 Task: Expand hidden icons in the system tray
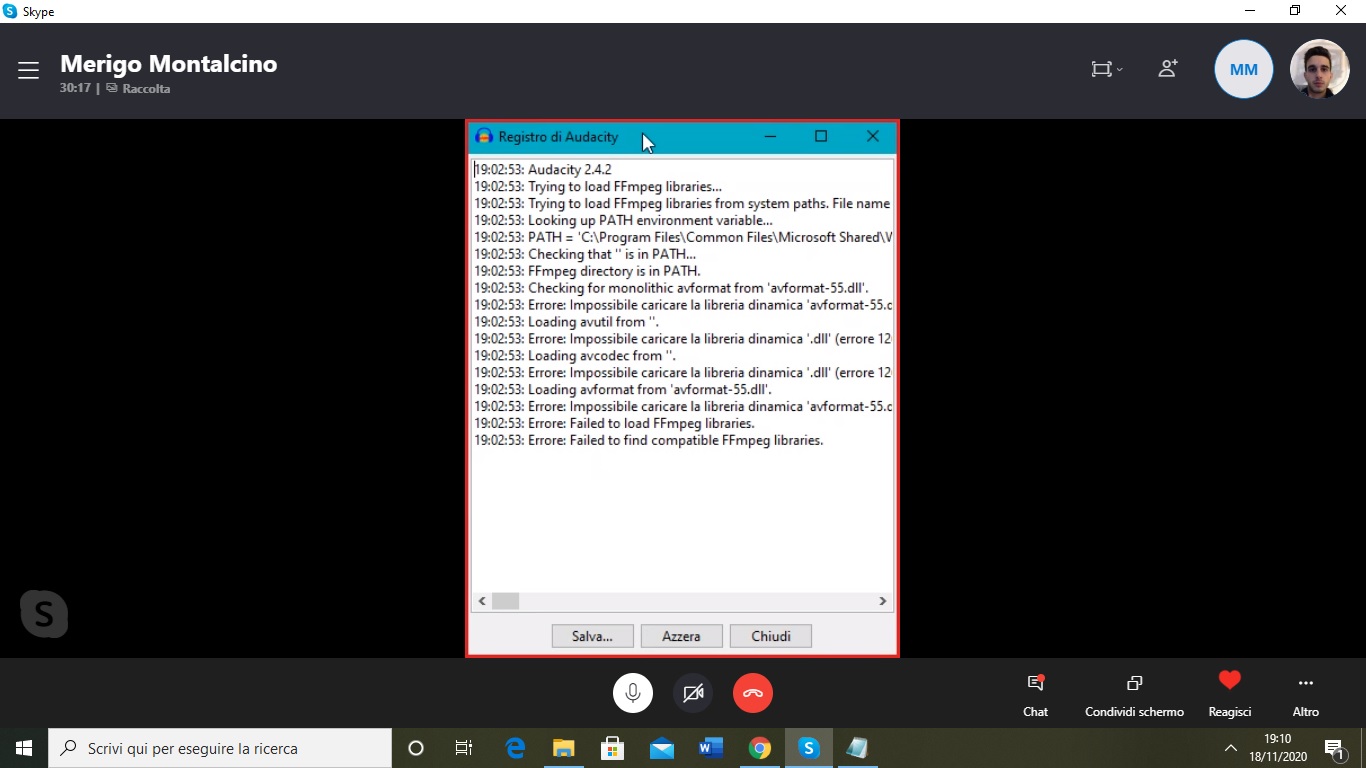pos(1230,748)
